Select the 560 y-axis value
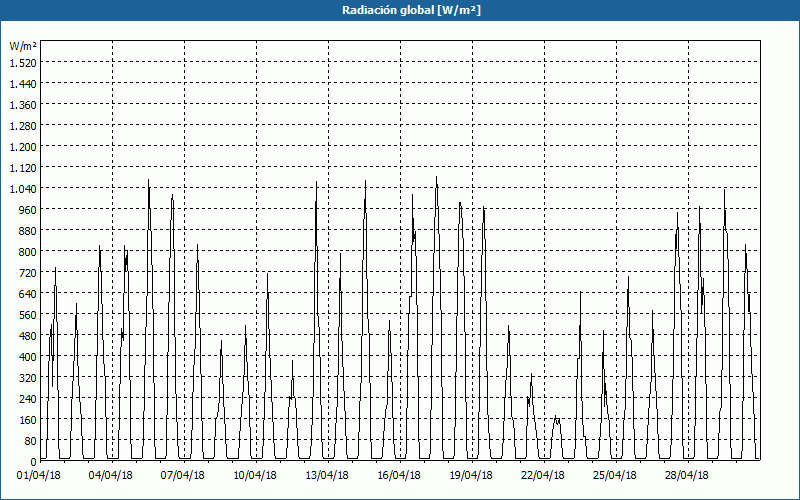Viewport: 800px width, 500px height. (29, 315)
